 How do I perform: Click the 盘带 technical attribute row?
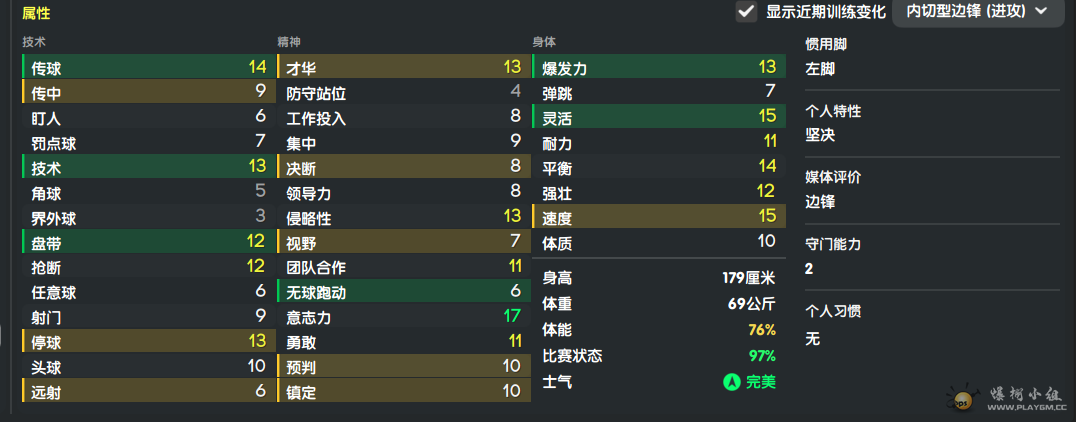pyautogui.click(x=149, y=242)
